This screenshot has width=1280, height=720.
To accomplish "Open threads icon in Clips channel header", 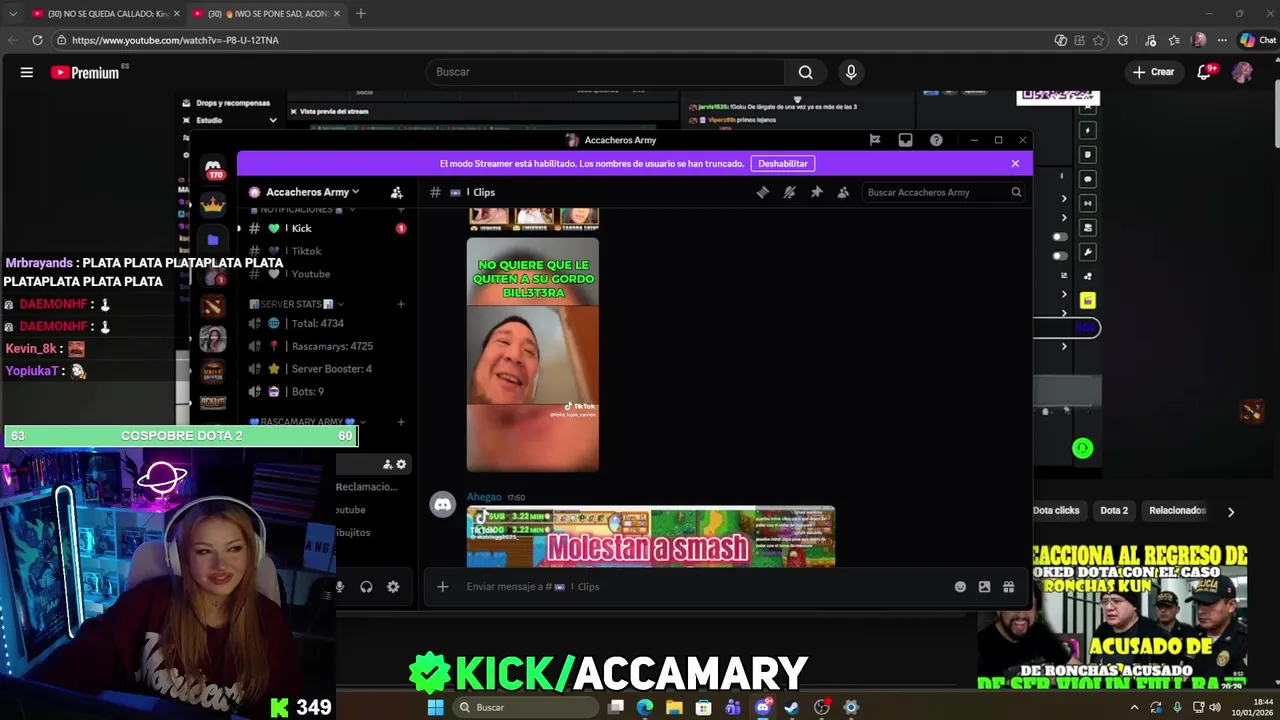I will (x=763, y=192).
